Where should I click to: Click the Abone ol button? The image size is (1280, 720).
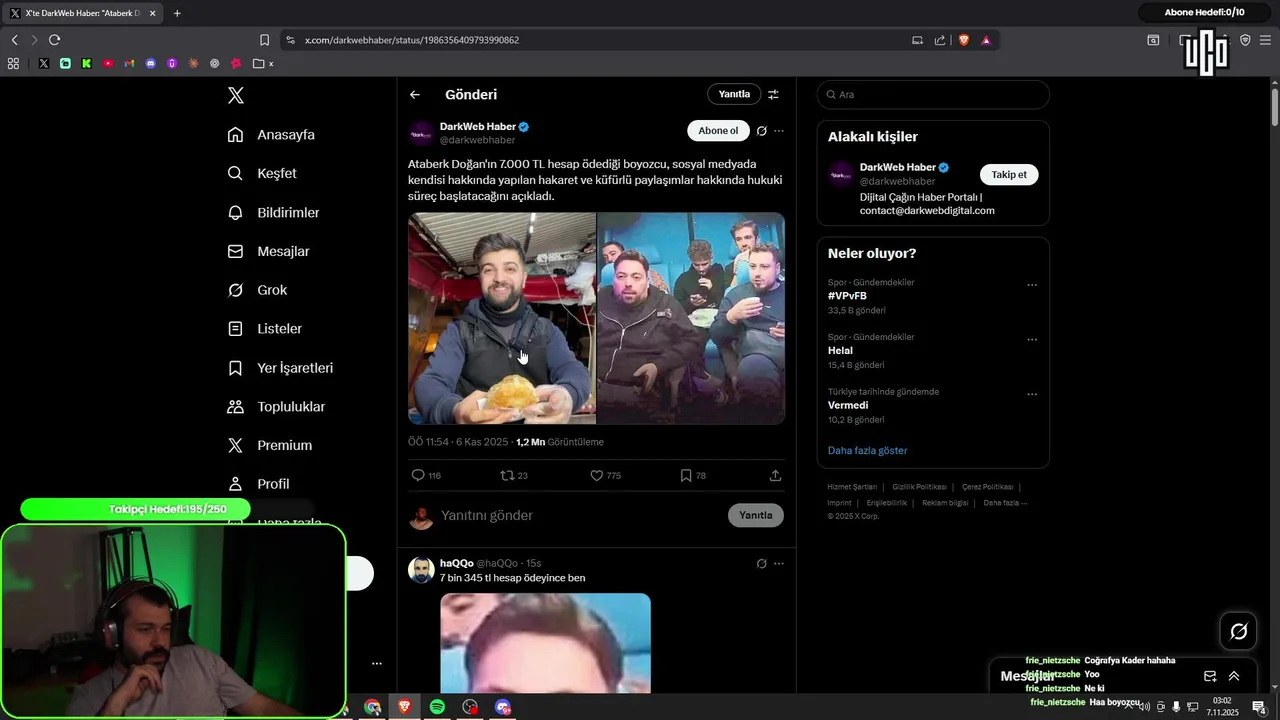point(718,131)
